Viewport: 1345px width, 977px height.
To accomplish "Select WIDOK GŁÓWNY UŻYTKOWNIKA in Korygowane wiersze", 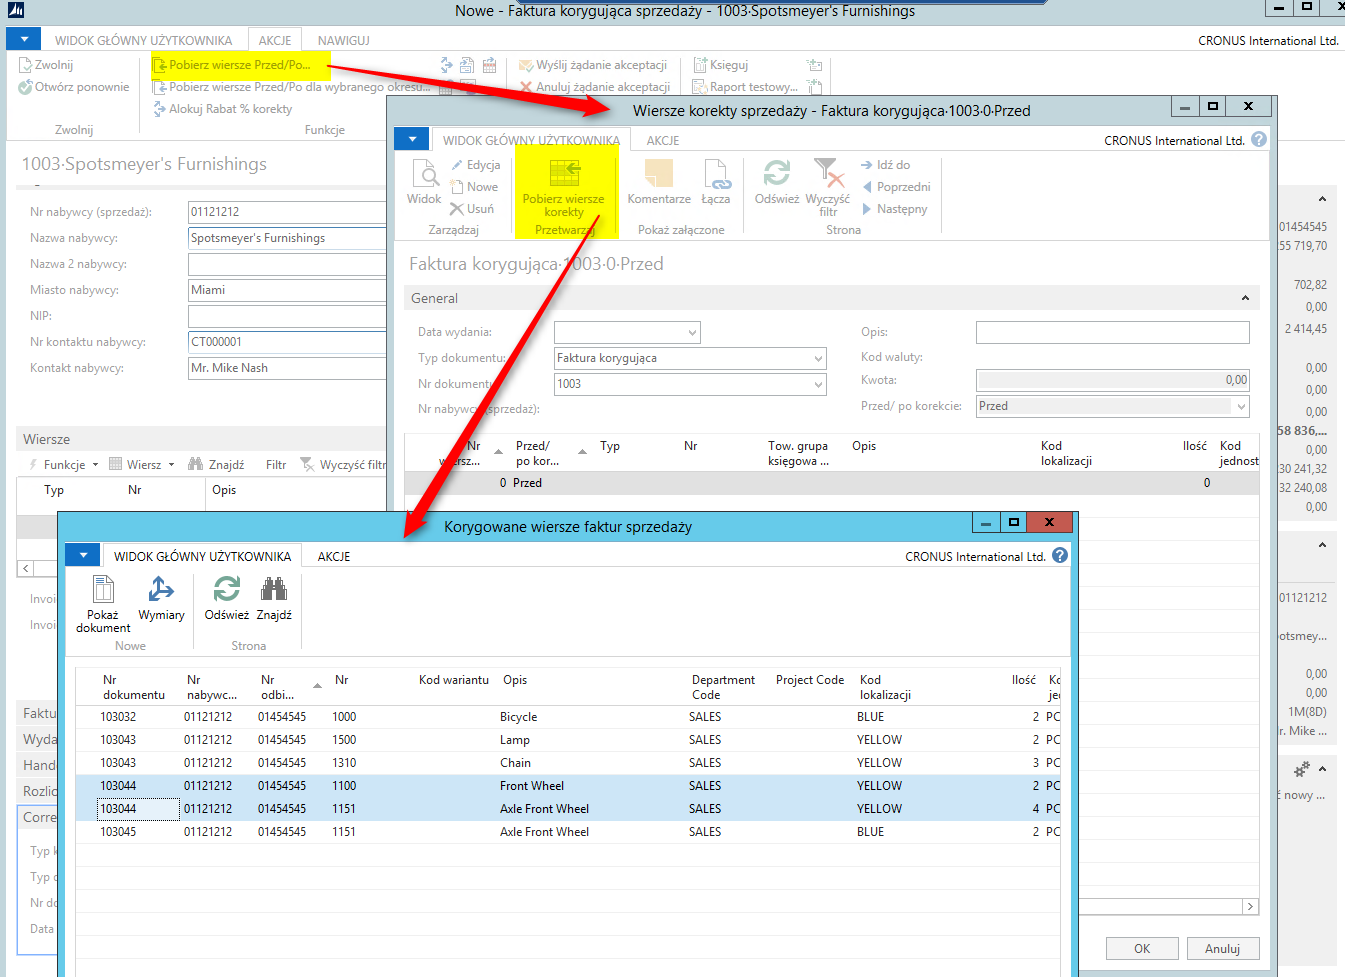I will tap(202, 557).
